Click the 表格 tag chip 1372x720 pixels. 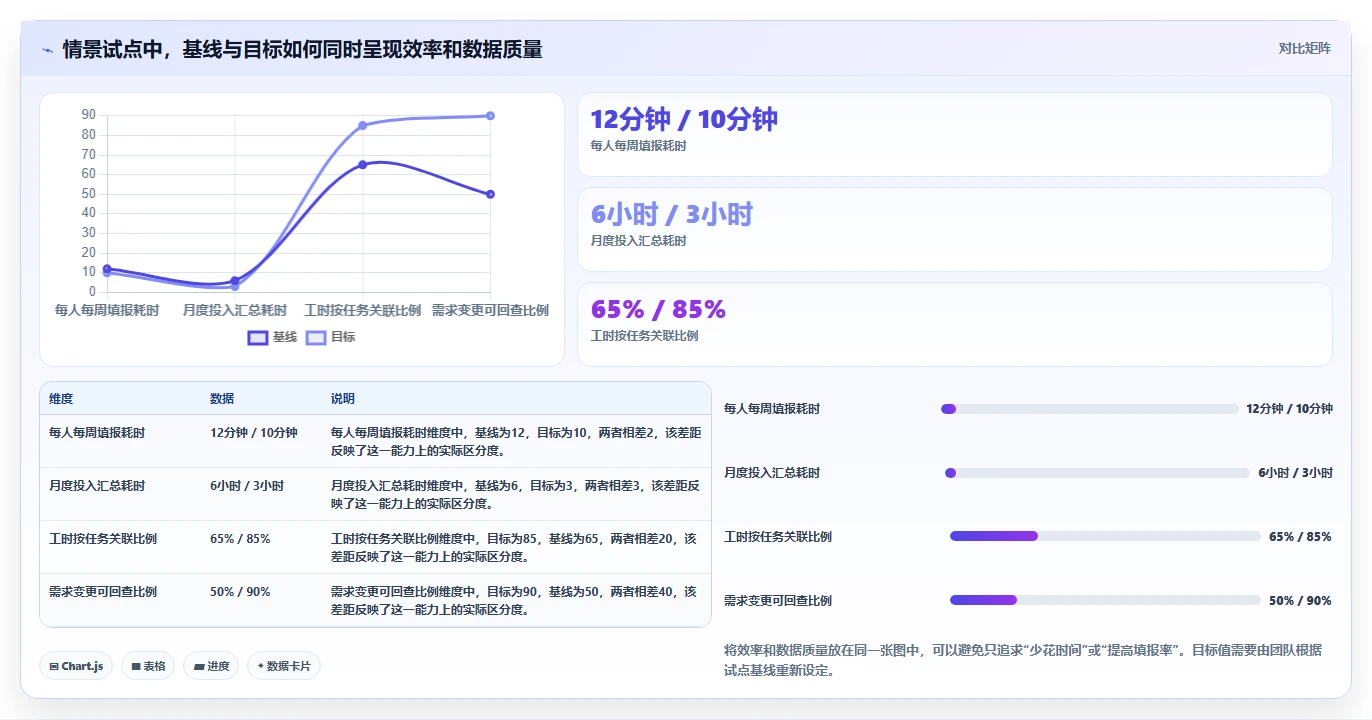148,666
